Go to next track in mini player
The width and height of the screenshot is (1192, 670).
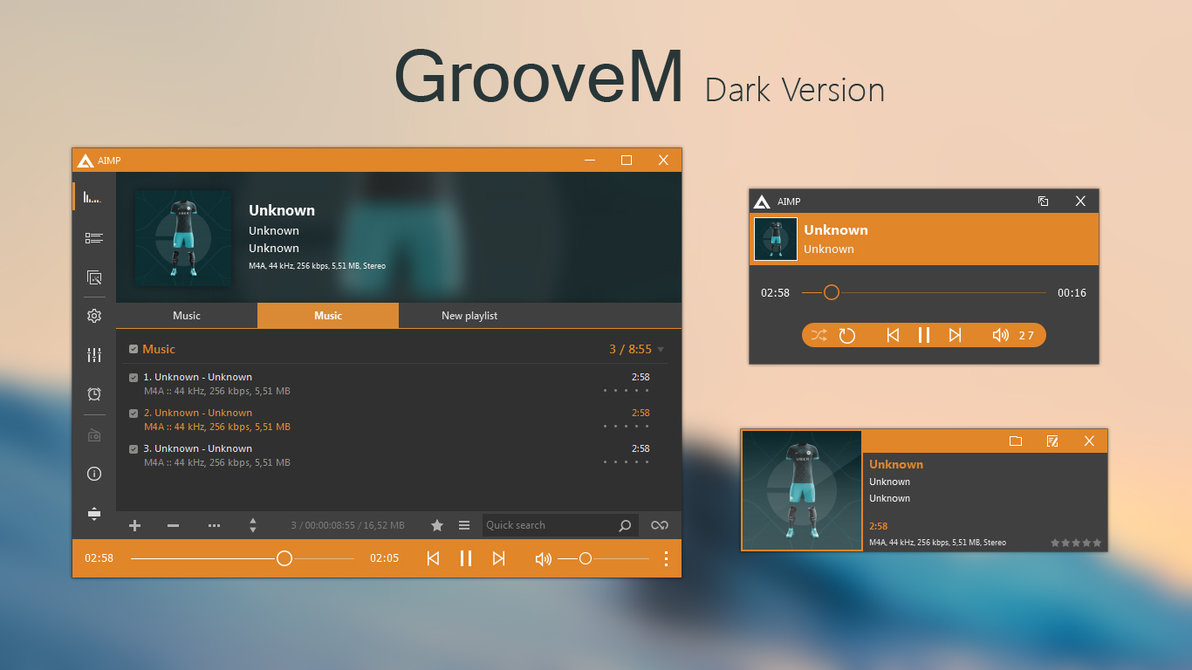tap(955, 335)
